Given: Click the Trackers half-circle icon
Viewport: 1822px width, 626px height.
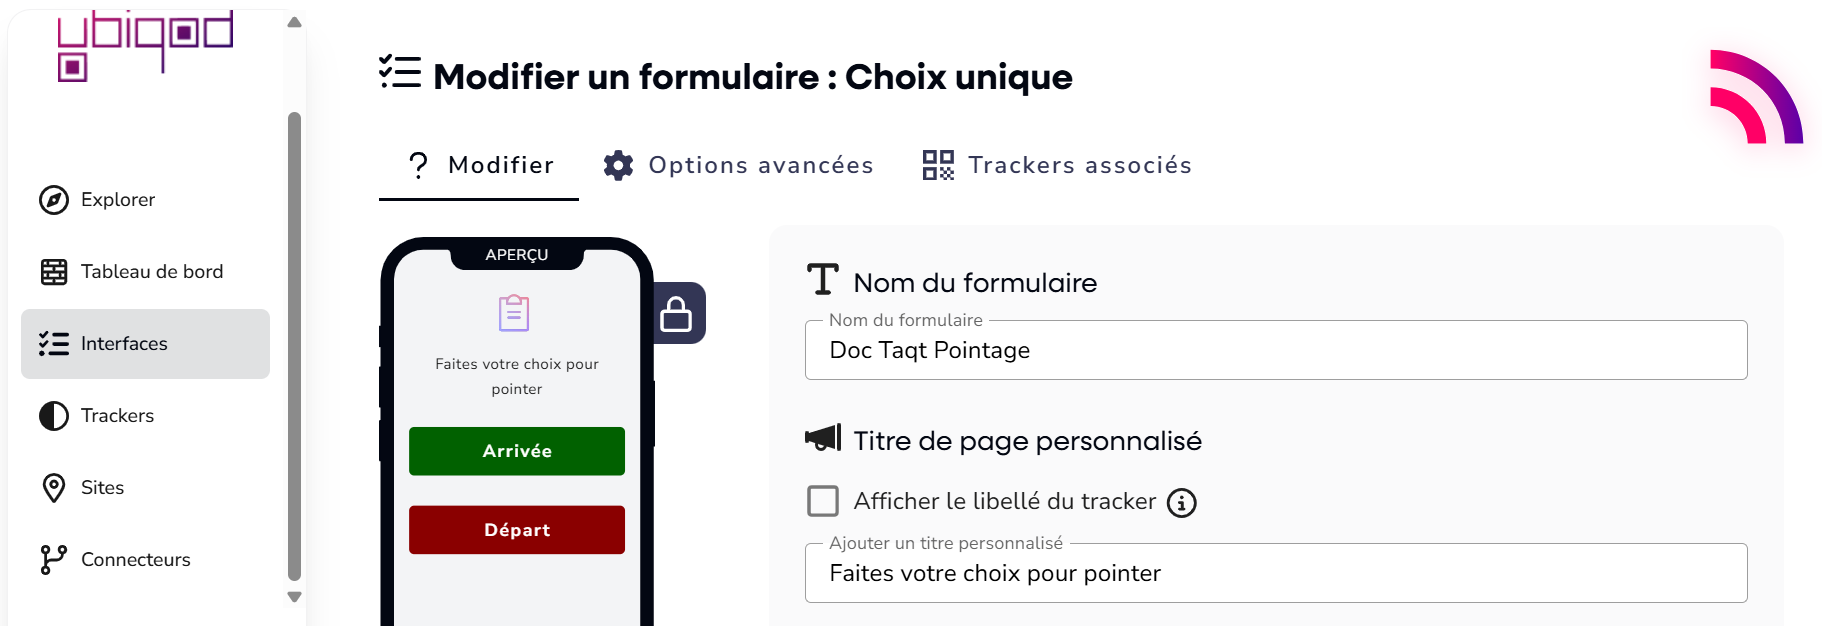Looking at the screenshot, I should tap(54, 416).
